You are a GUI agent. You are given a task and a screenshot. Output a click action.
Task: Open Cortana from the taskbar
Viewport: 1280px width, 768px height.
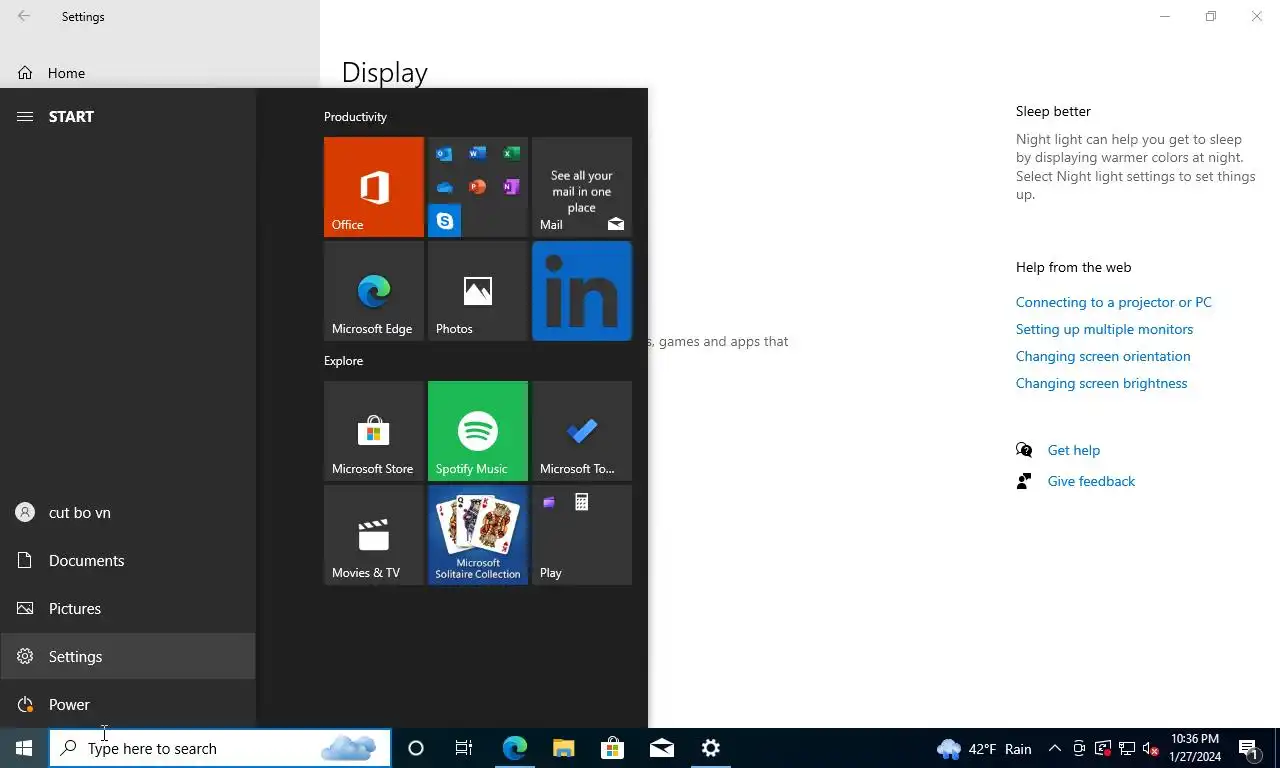coord(416,748)
